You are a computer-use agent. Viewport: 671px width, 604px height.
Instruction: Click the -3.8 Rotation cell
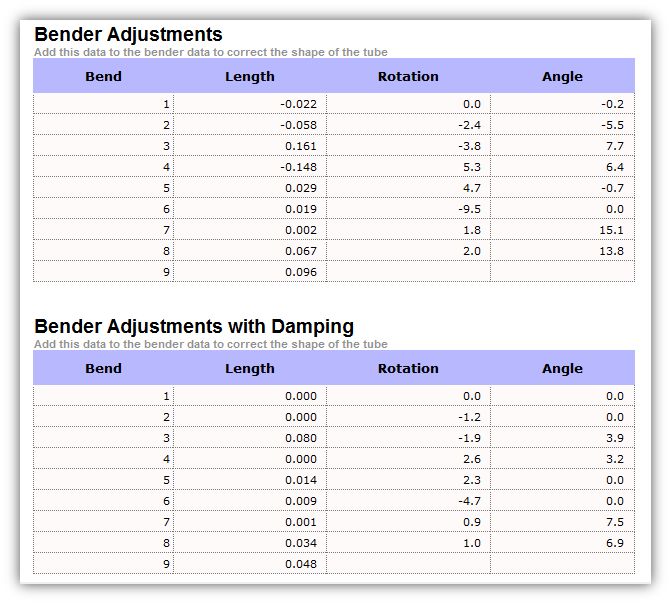point(469,146)
